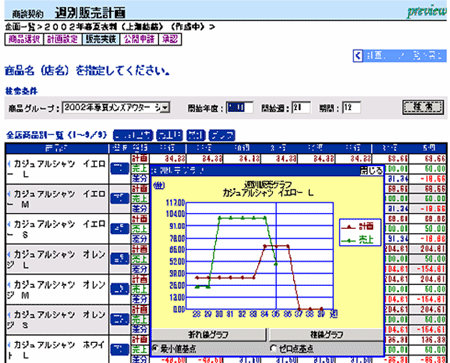Open the 商品選択 tab
The height and width of the screenshot is (363, 450).
[24, 39]
